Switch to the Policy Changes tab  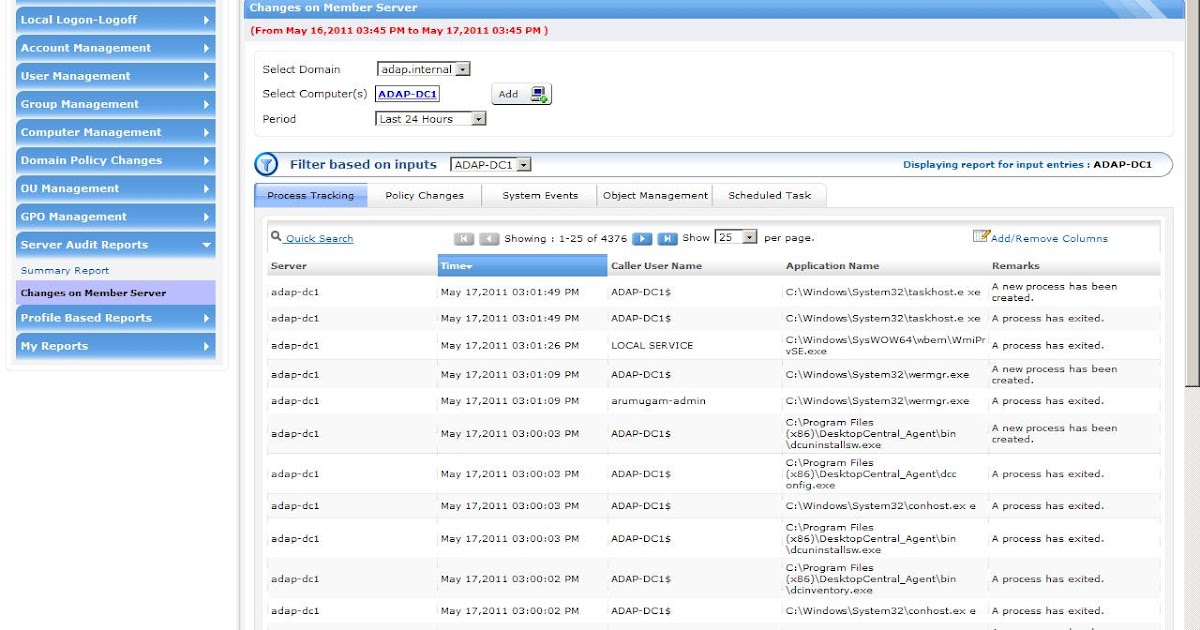[425, 195]
